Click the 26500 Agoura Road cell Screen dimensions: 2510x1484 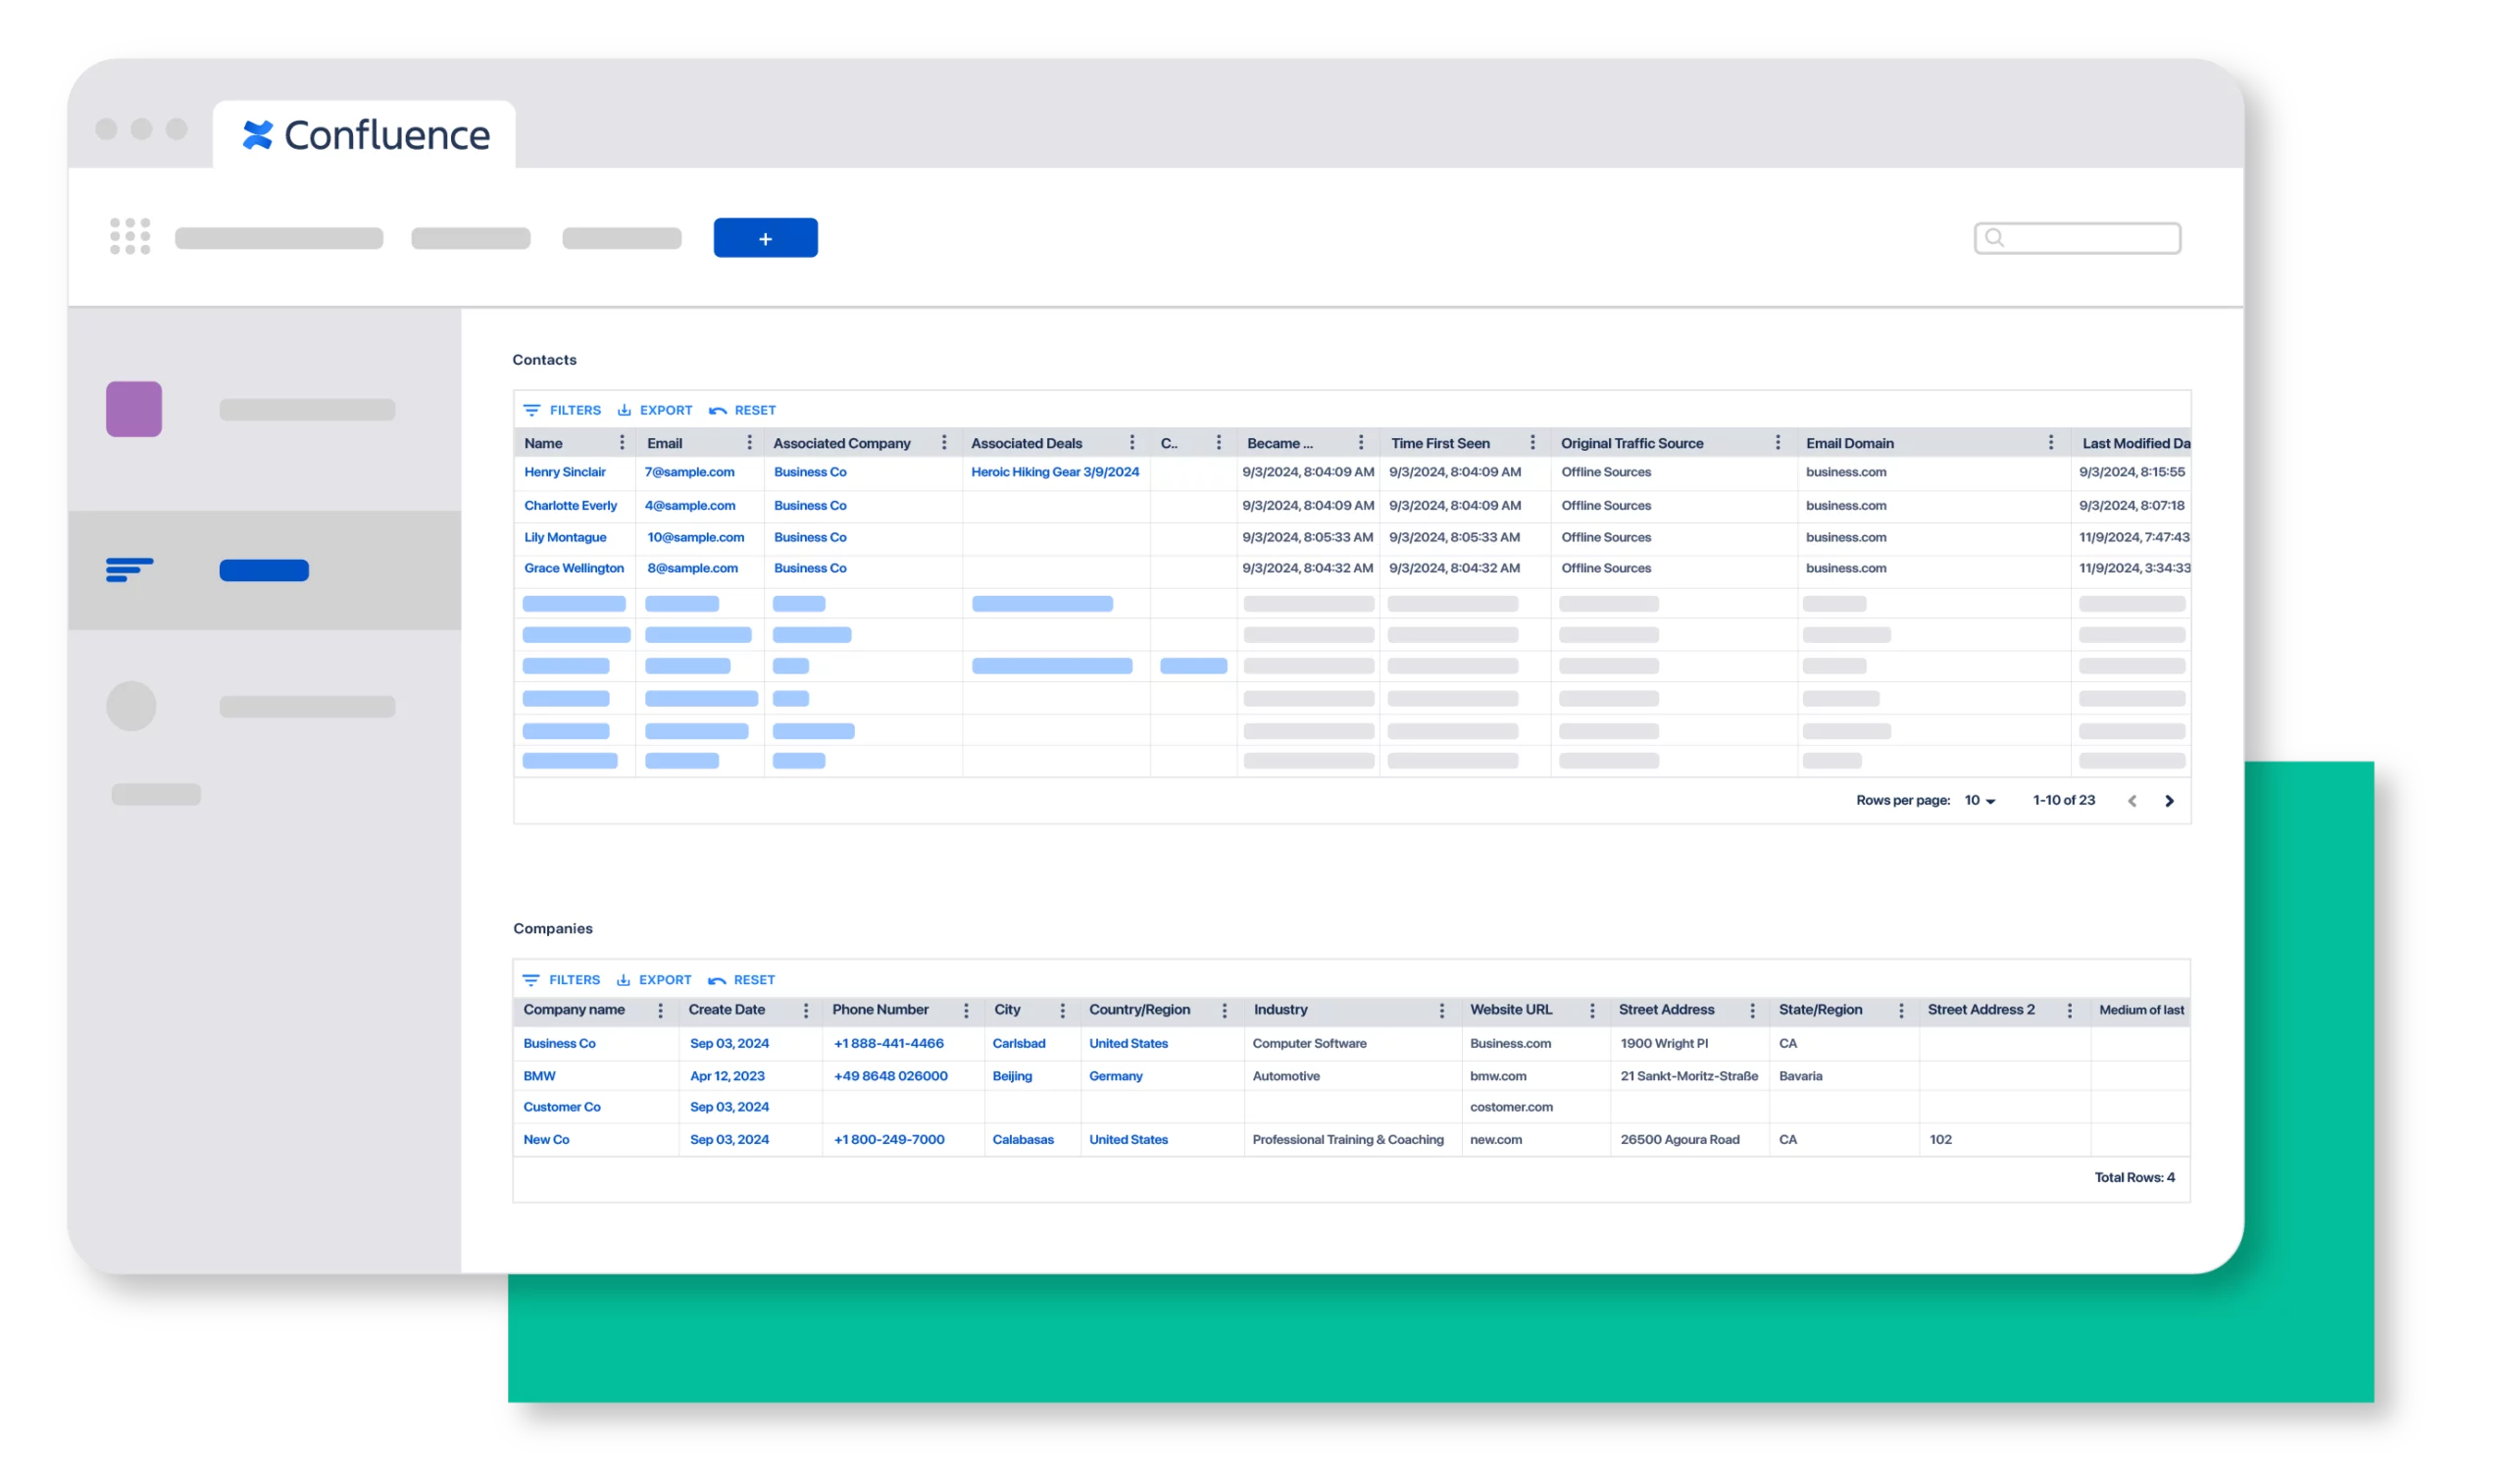tap(1680, 1140)
